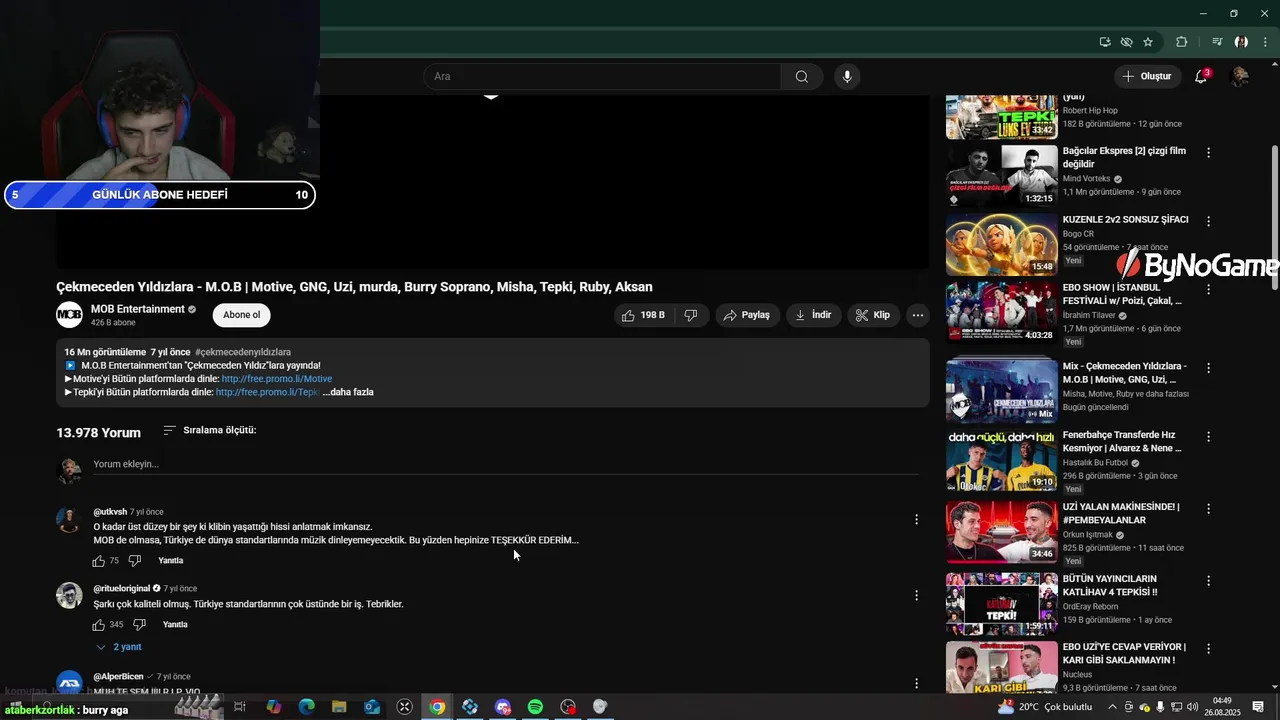Expand description with ...daha fazla

click(x=348, y=392)
